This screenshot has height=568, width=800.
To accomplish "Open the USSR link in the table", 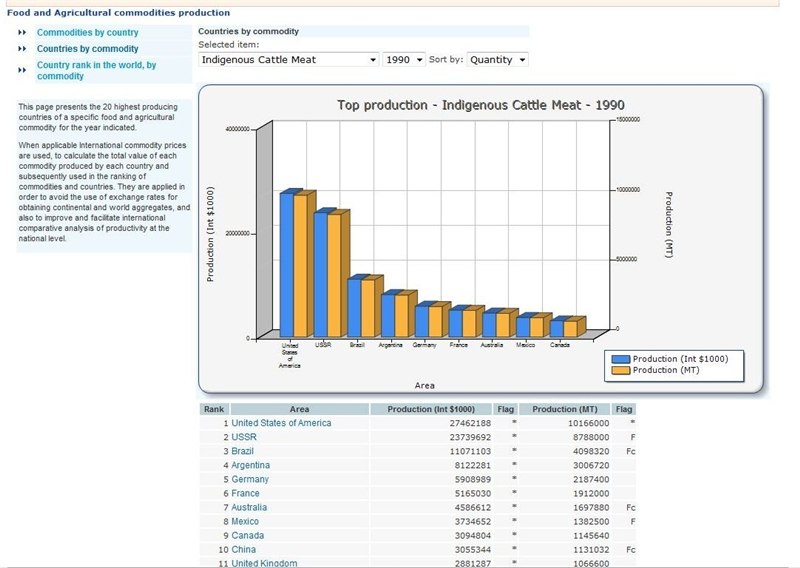I will coord(244,437).
